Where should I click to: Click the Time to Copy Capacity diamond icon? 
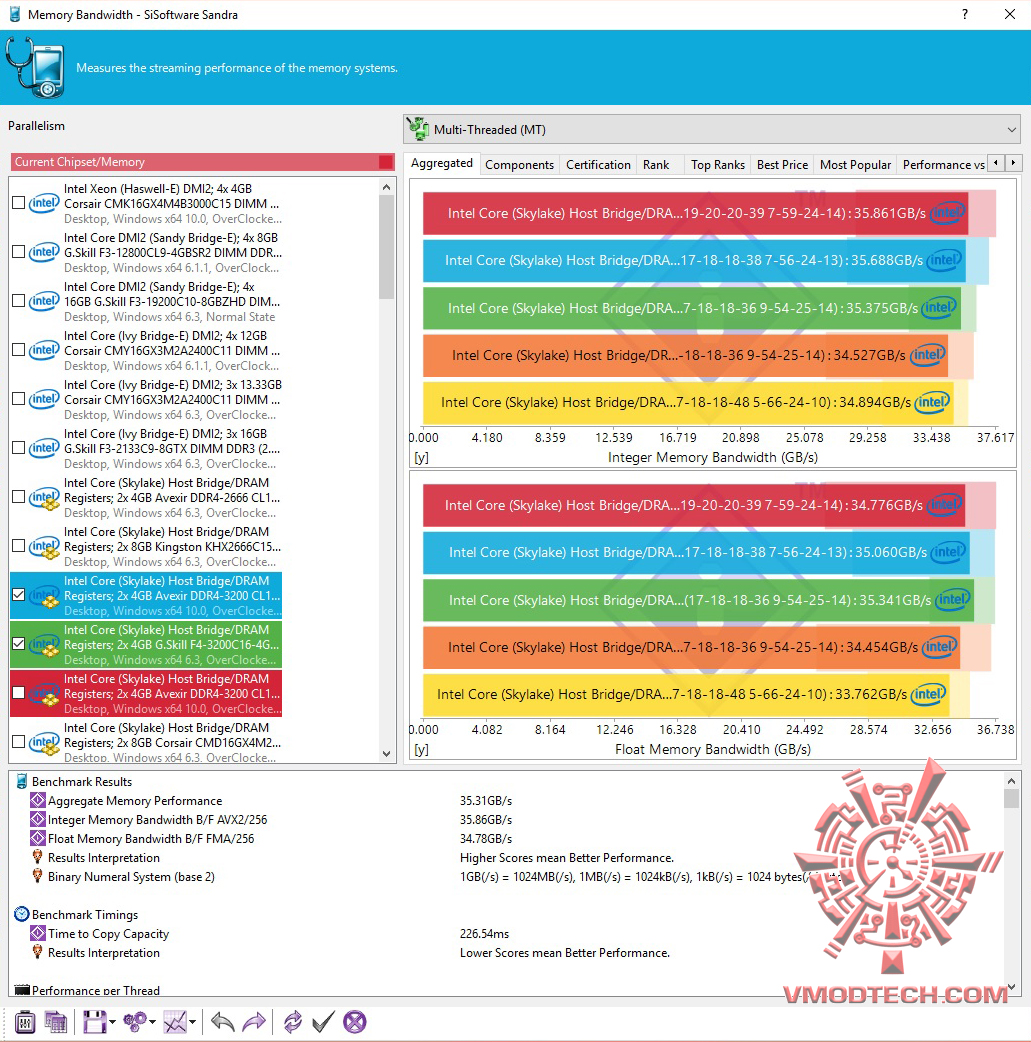point(38,933)
